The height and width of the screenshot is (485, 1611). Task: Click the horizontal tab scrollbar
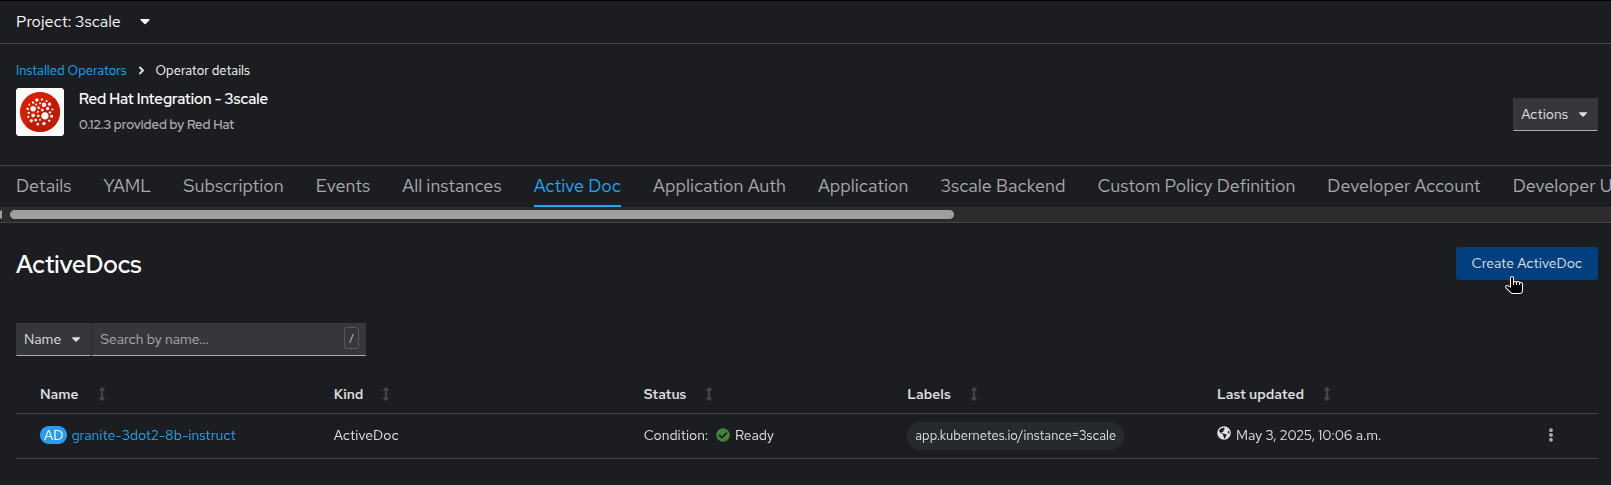coord(481,214)
